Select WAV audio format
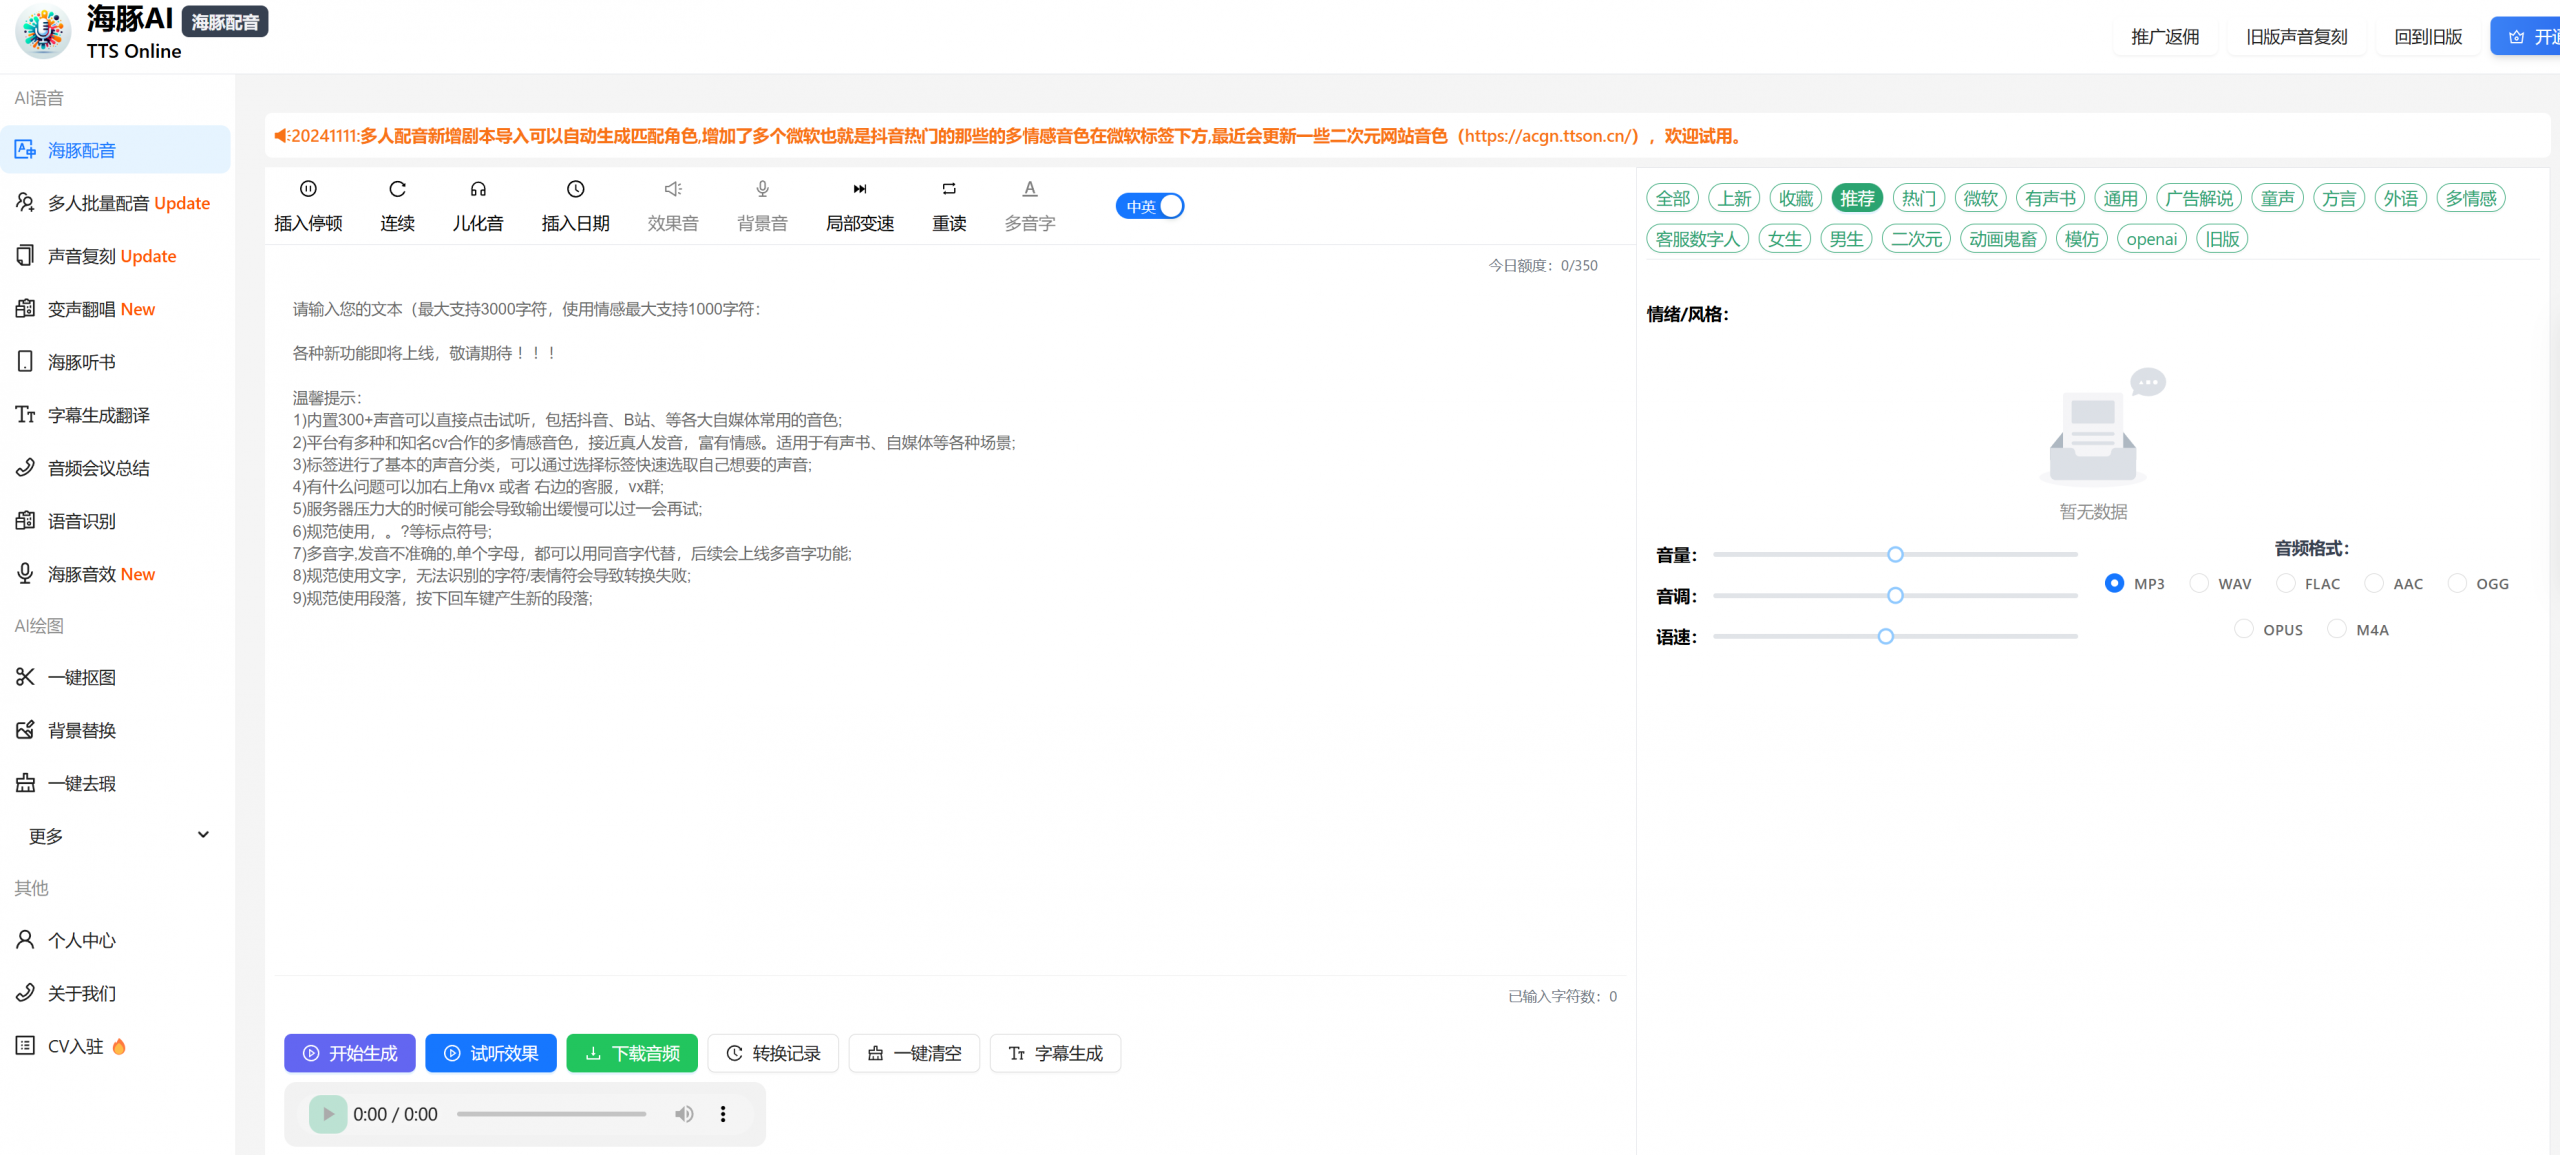 point(2199,583)
